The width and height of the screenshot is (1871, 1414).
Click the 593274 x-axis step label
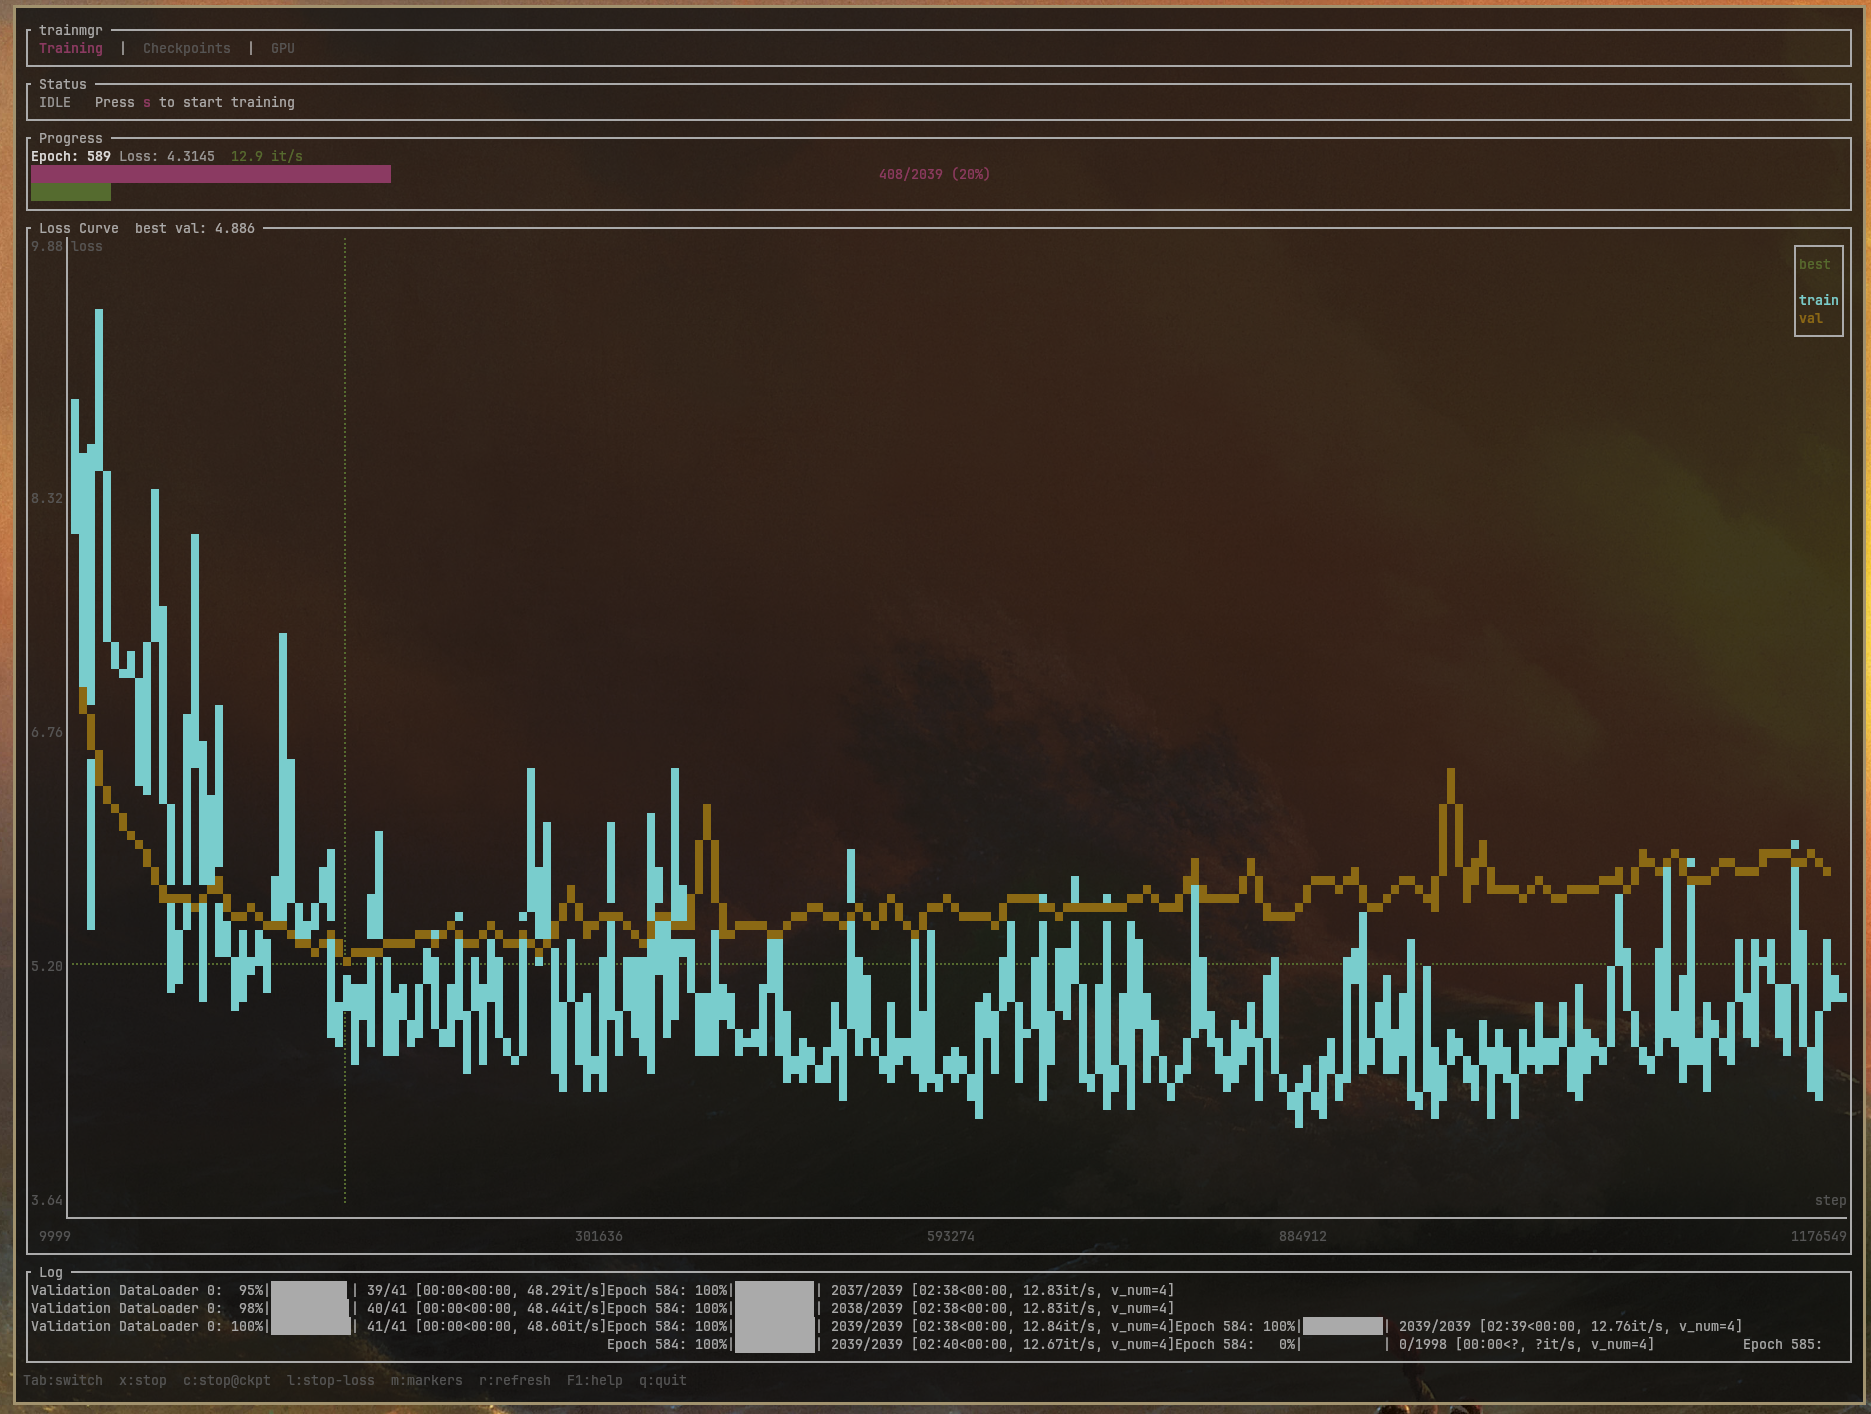[x=951, y=1236]
